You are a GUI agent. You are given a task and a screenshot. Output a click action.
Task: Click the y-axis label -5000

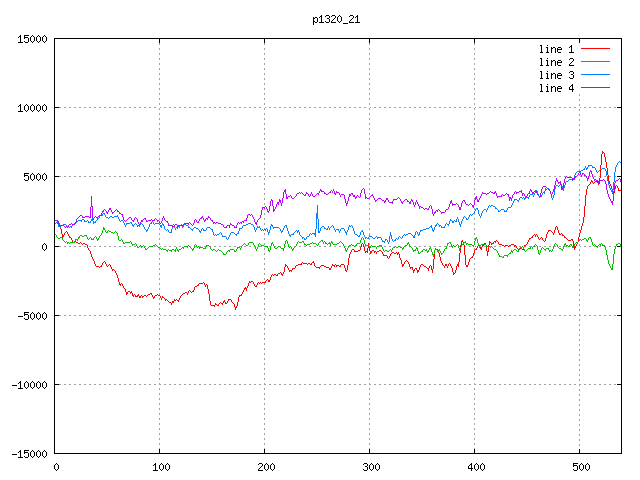(x=32, y=316)
